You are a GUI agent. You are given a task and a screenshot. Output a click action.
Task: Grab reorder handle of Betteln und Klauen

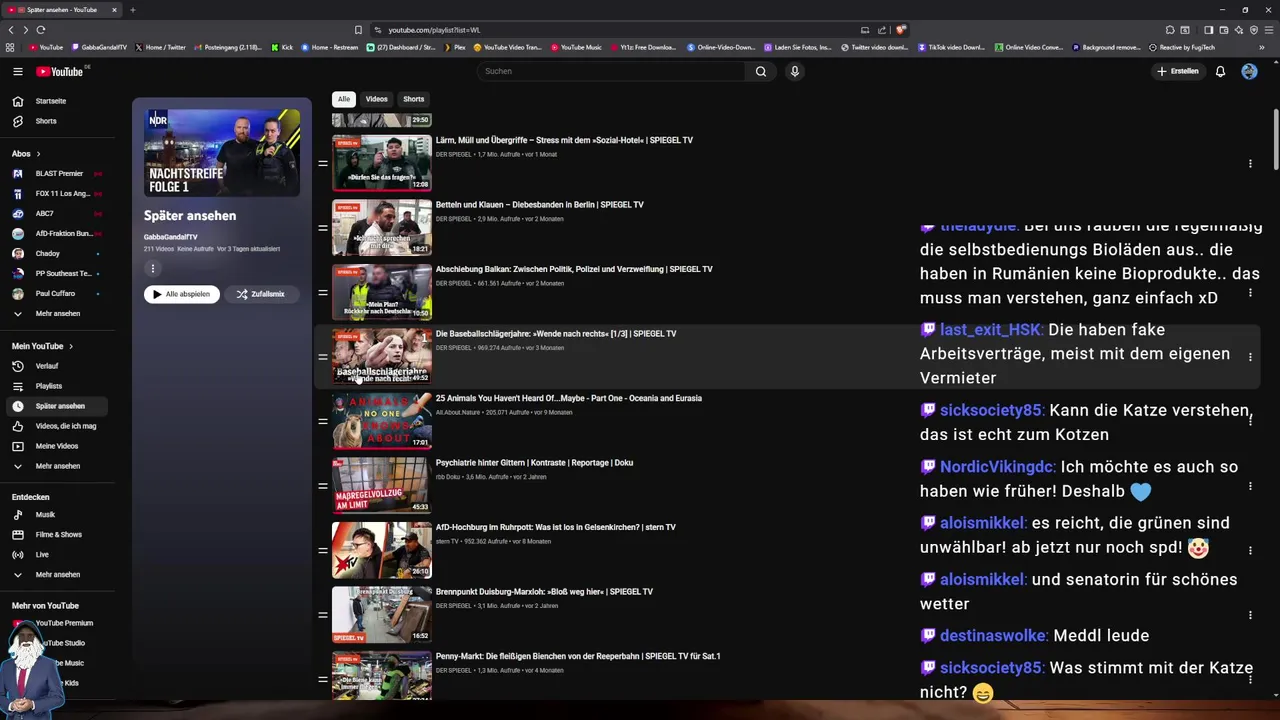click(323, 228)
